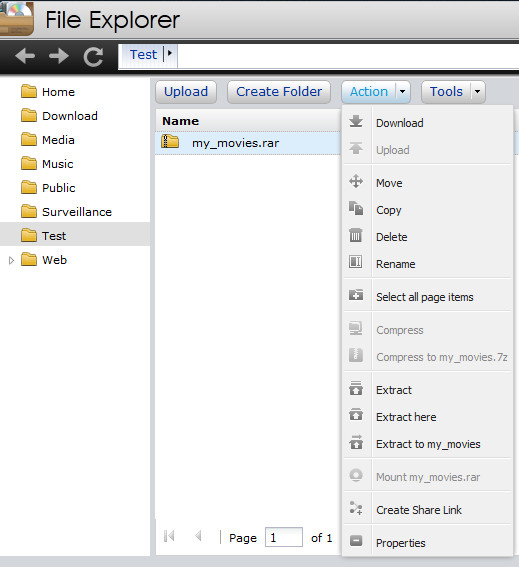Click the Delete trash icon in the menu
This screenshot has width=519, height=567.
tap(356, 235)
